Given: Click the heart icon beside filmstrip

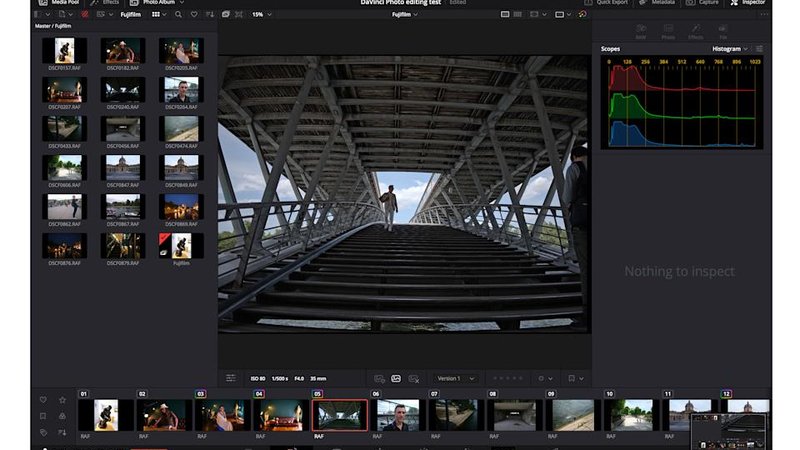Looking at the screenshot, I should click(43, 400).
